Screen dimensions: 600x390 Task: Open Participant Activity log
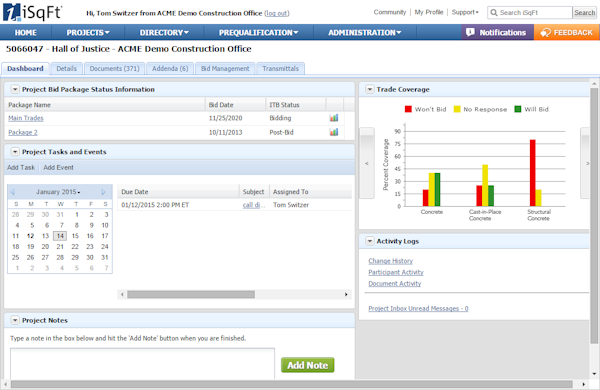tap(396, 272)
